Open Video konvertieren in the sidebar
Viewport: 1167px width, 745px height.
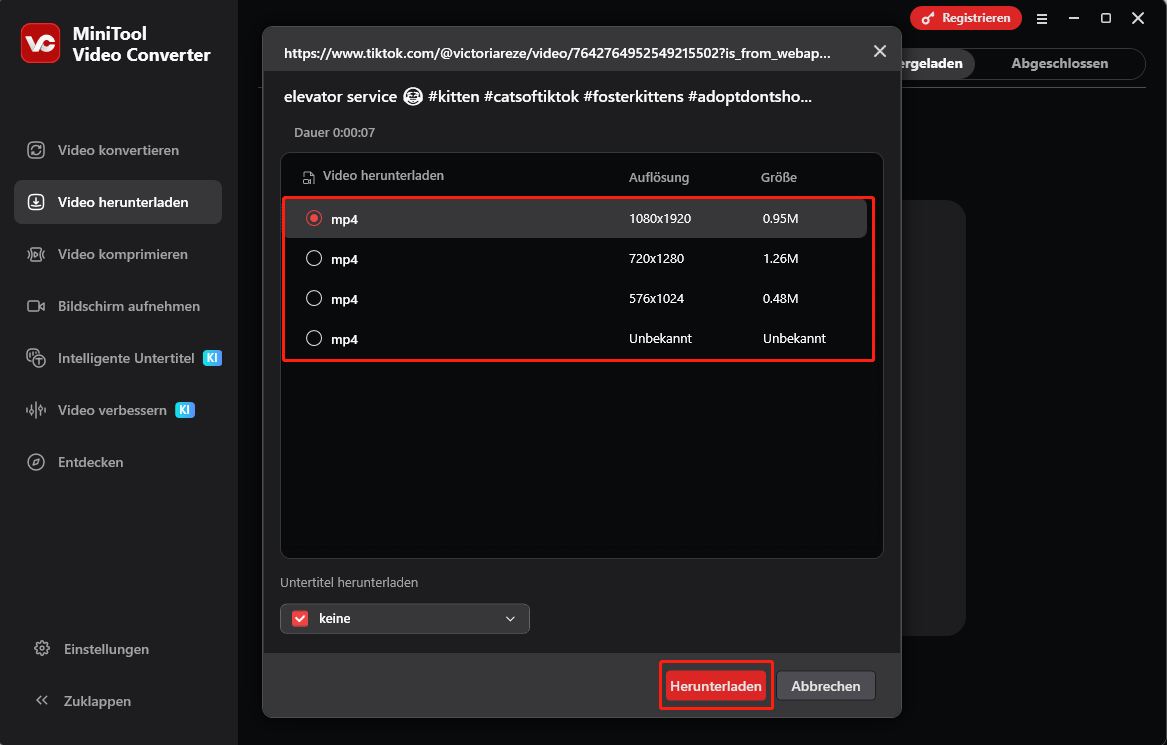point(118,150)
